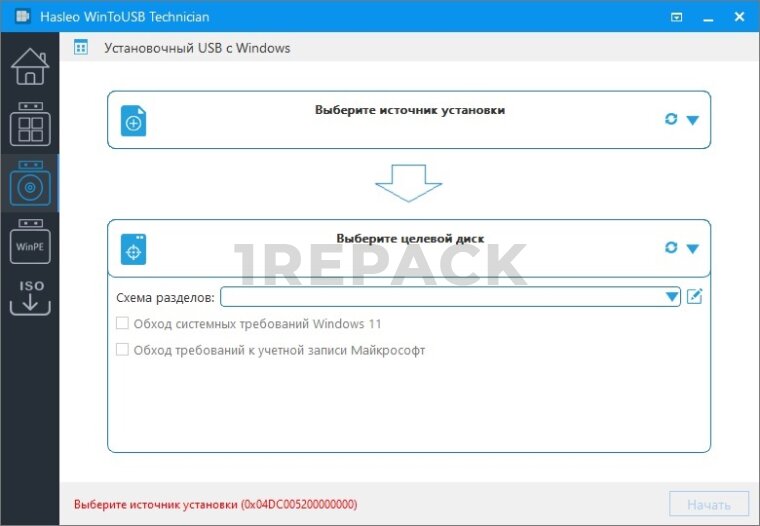Open the WinPE USB creator icon
The height and width of the screenshot is (526, 760).
point(30,241)
